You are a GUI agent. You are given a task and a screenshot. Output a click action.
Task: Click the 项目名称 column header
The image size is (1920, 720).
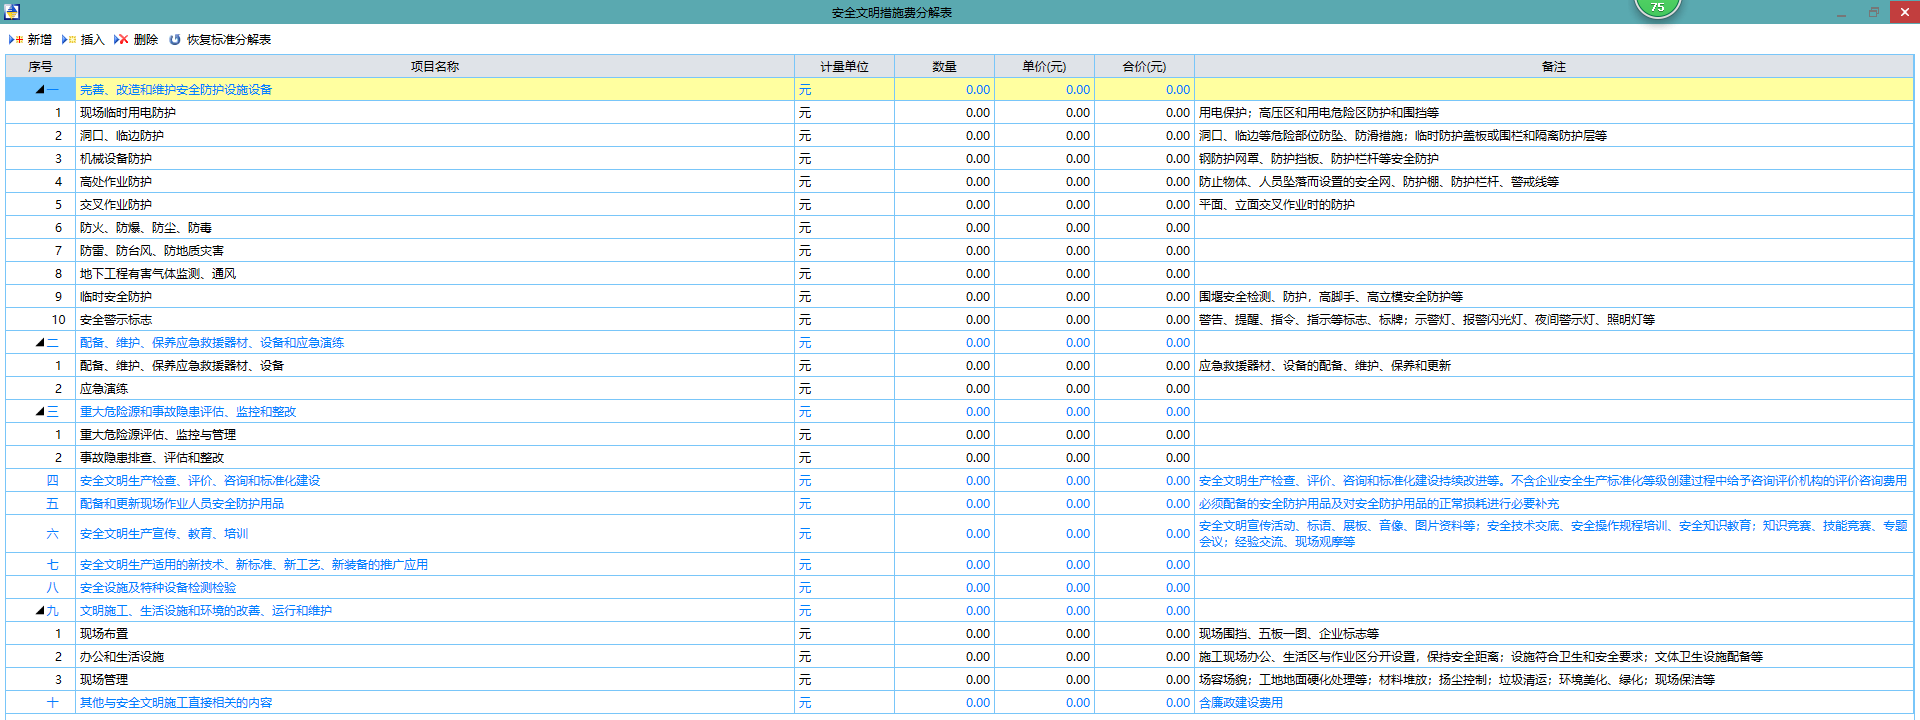pos(435,66)
